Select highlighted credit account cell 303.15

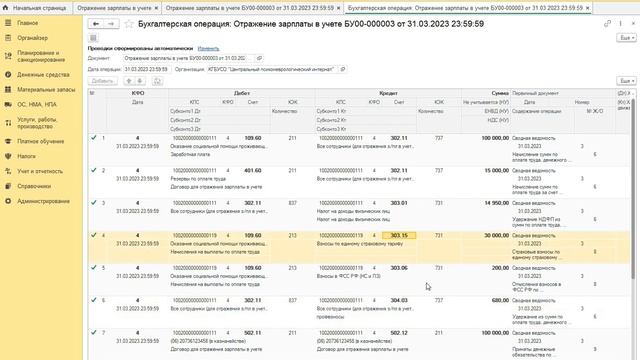pos(399,236)
